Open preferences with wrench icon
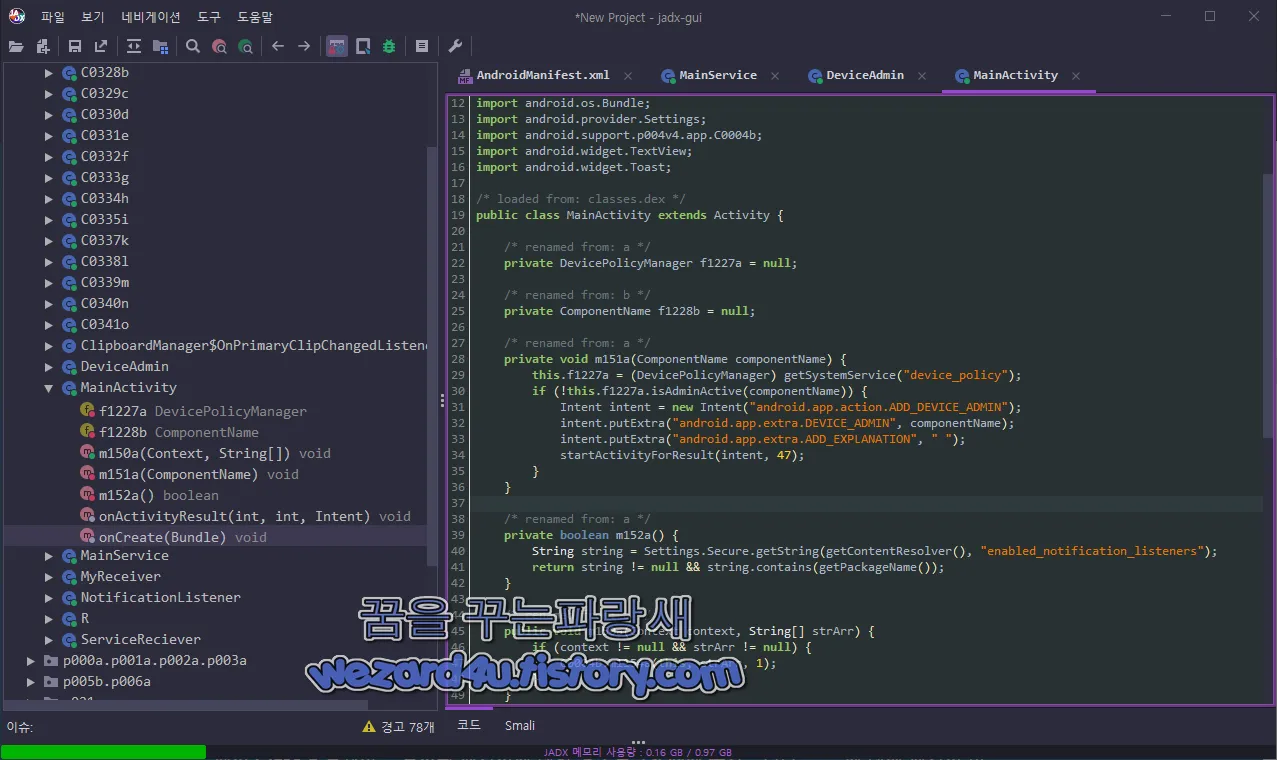Screen dimensions: 1277x760 455,46
